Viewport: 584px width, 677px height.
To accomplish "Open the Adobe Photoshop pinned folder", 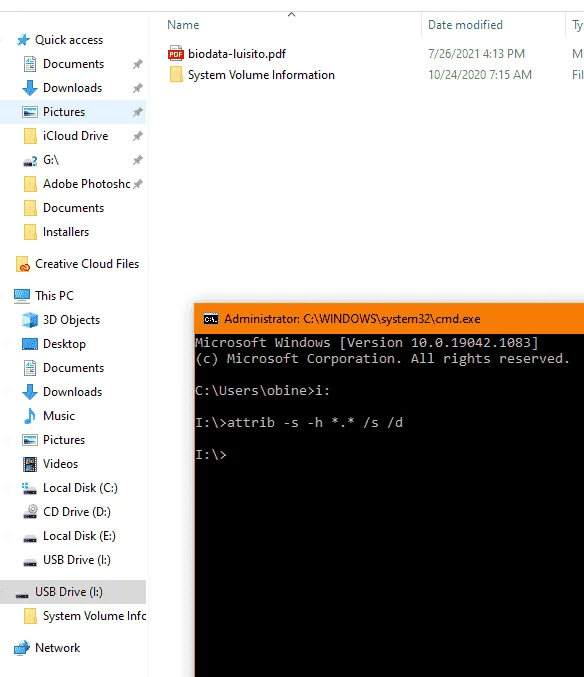I will [x=87, y=184].
